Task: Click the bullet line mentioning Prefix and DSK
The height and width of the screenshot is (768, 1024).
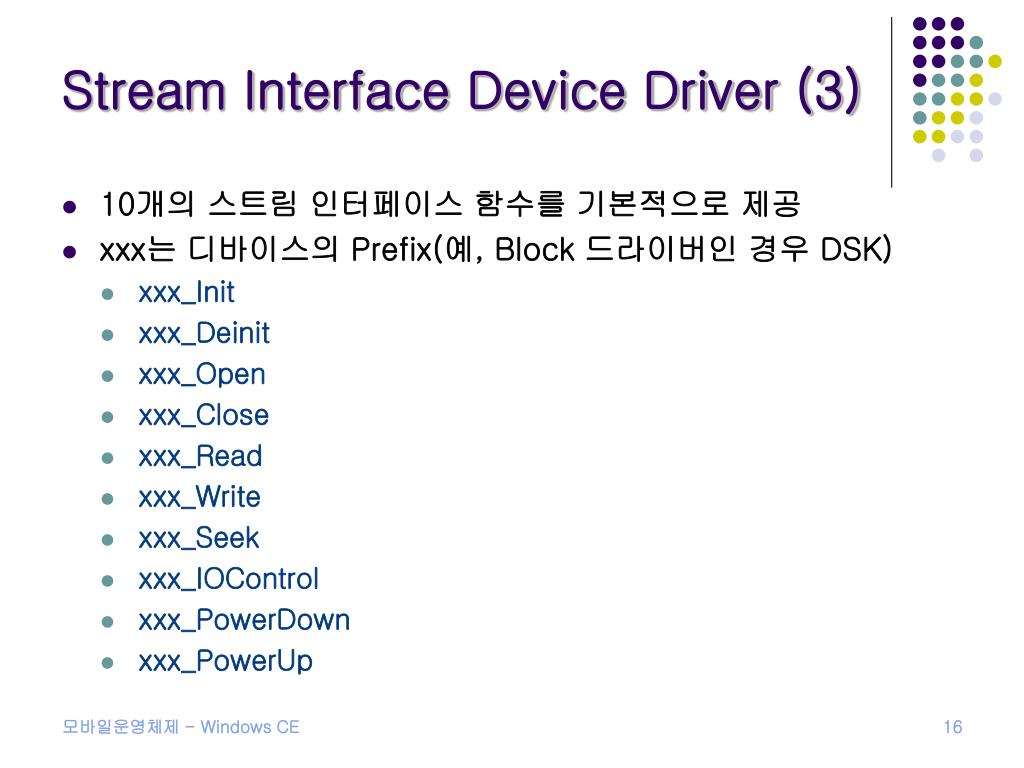Action: (495, 249)
